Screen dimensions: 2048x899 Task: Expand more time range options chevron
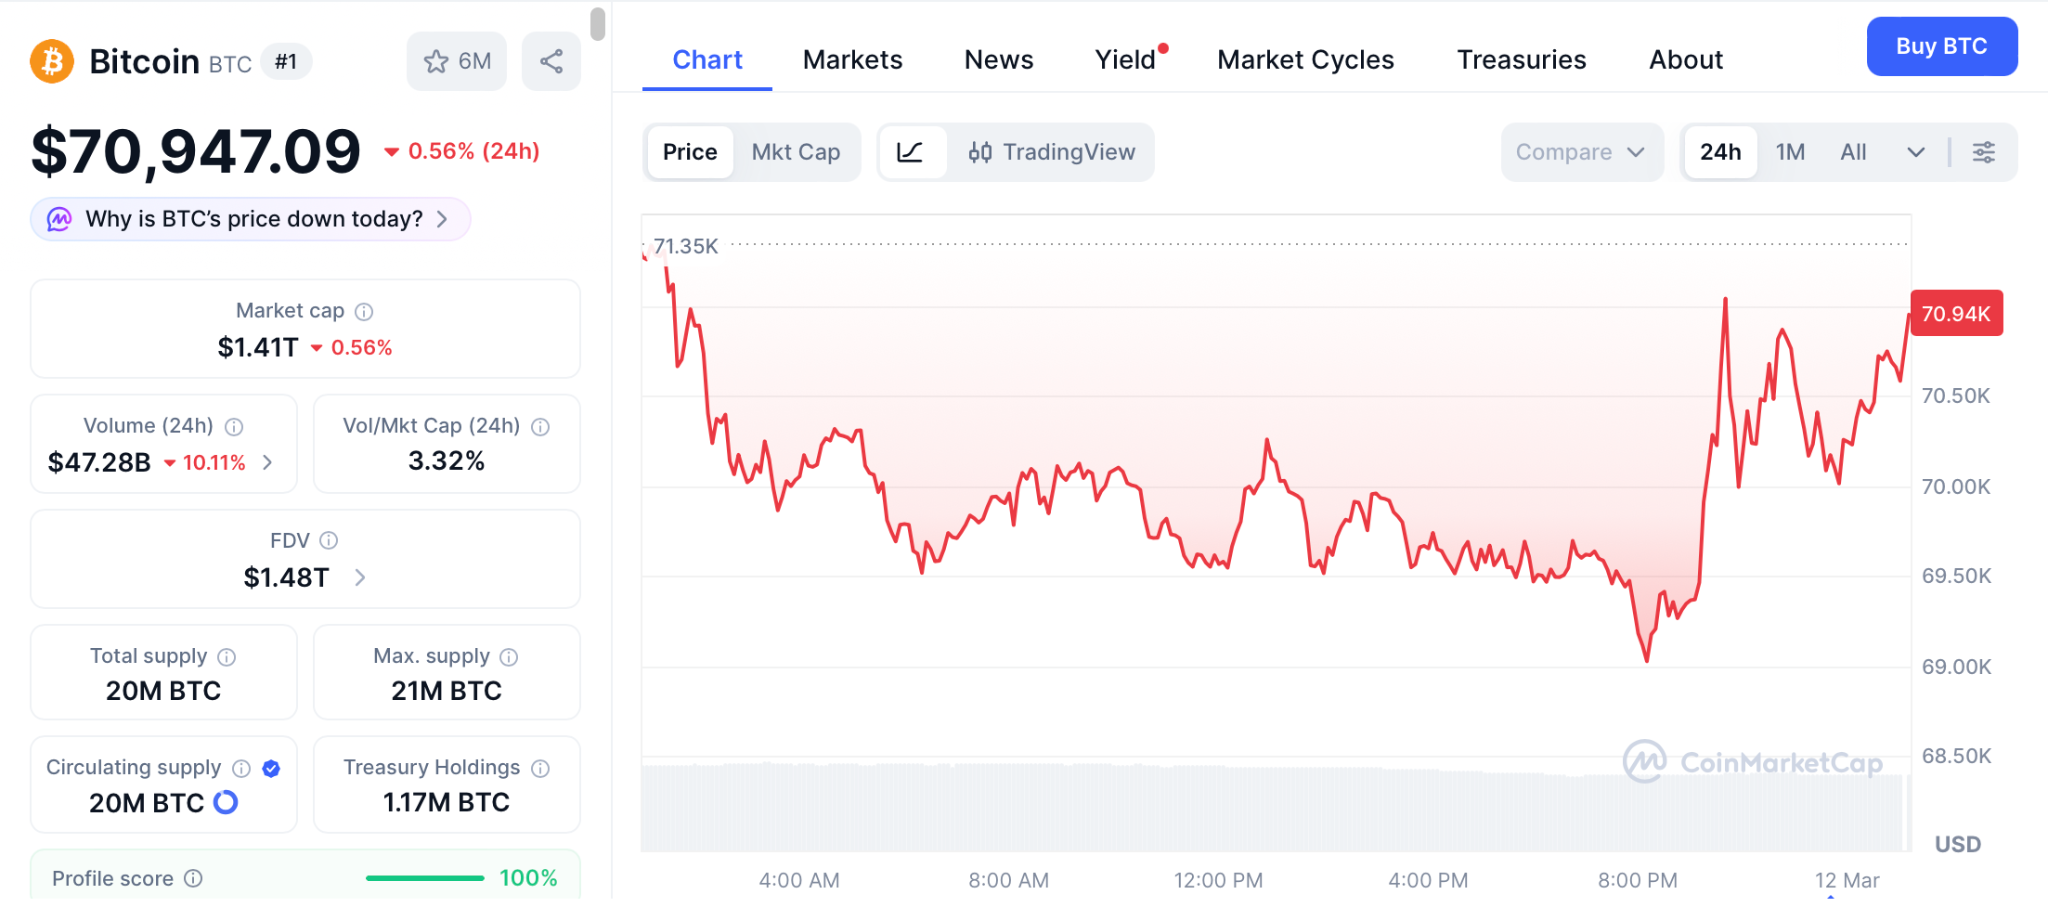coord(1916,152)
